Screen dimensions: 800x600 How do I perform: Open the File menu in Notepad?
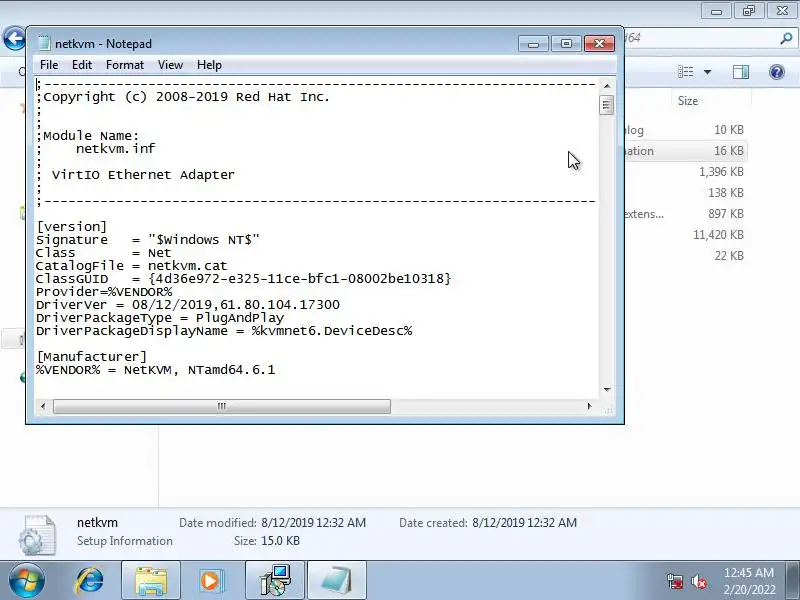(49, 65)
